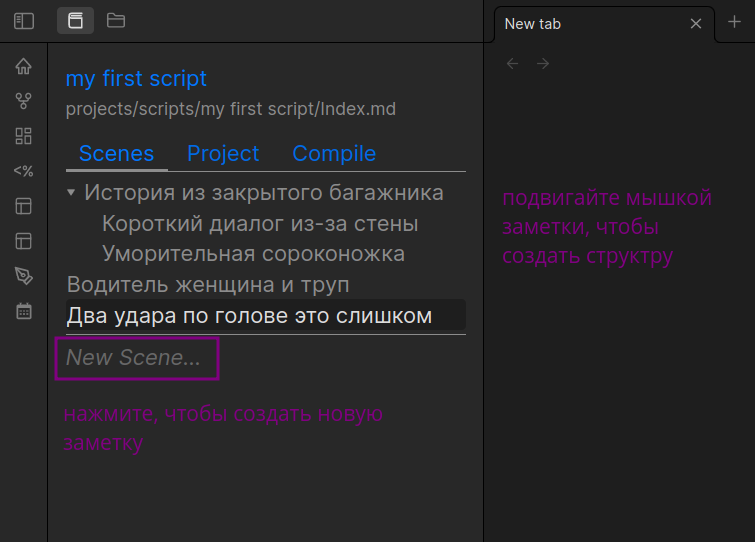The height and width of the screenshot is (542, 755).
Task: Open scene История из закрытого багажника
Action: (264, 193)
